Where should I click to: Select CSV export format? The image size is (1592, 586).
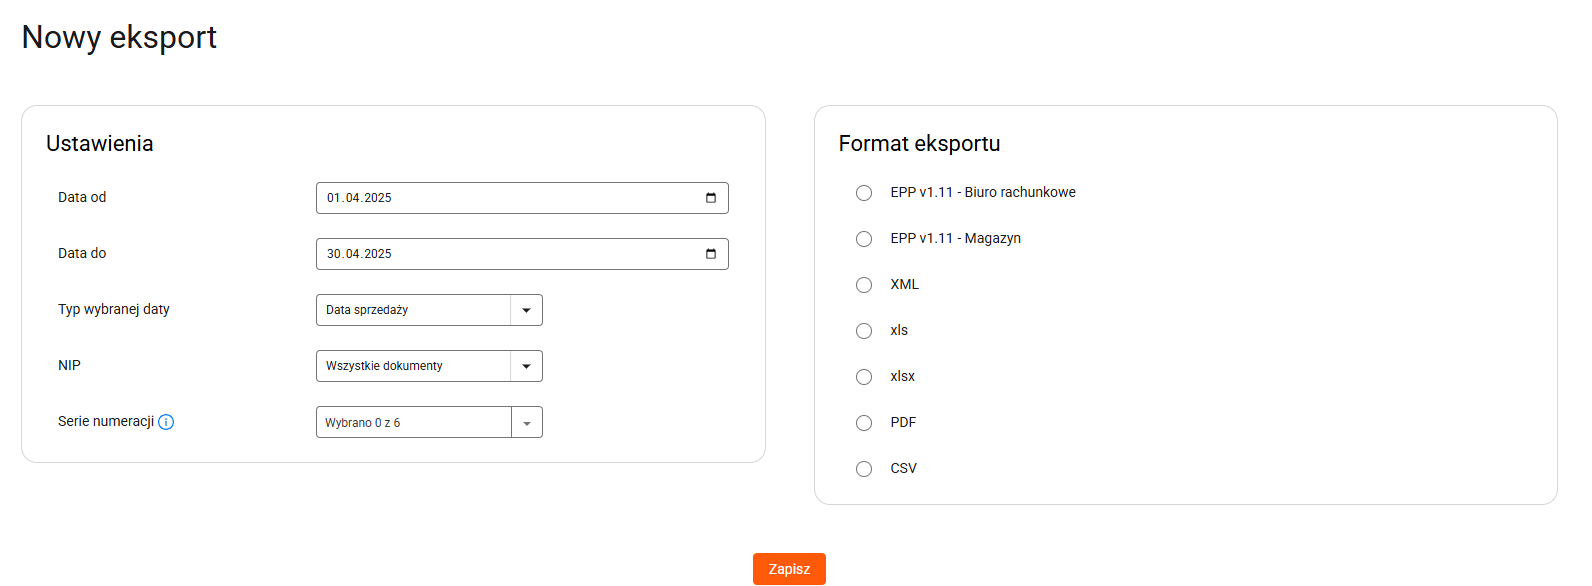click(864, 469)
